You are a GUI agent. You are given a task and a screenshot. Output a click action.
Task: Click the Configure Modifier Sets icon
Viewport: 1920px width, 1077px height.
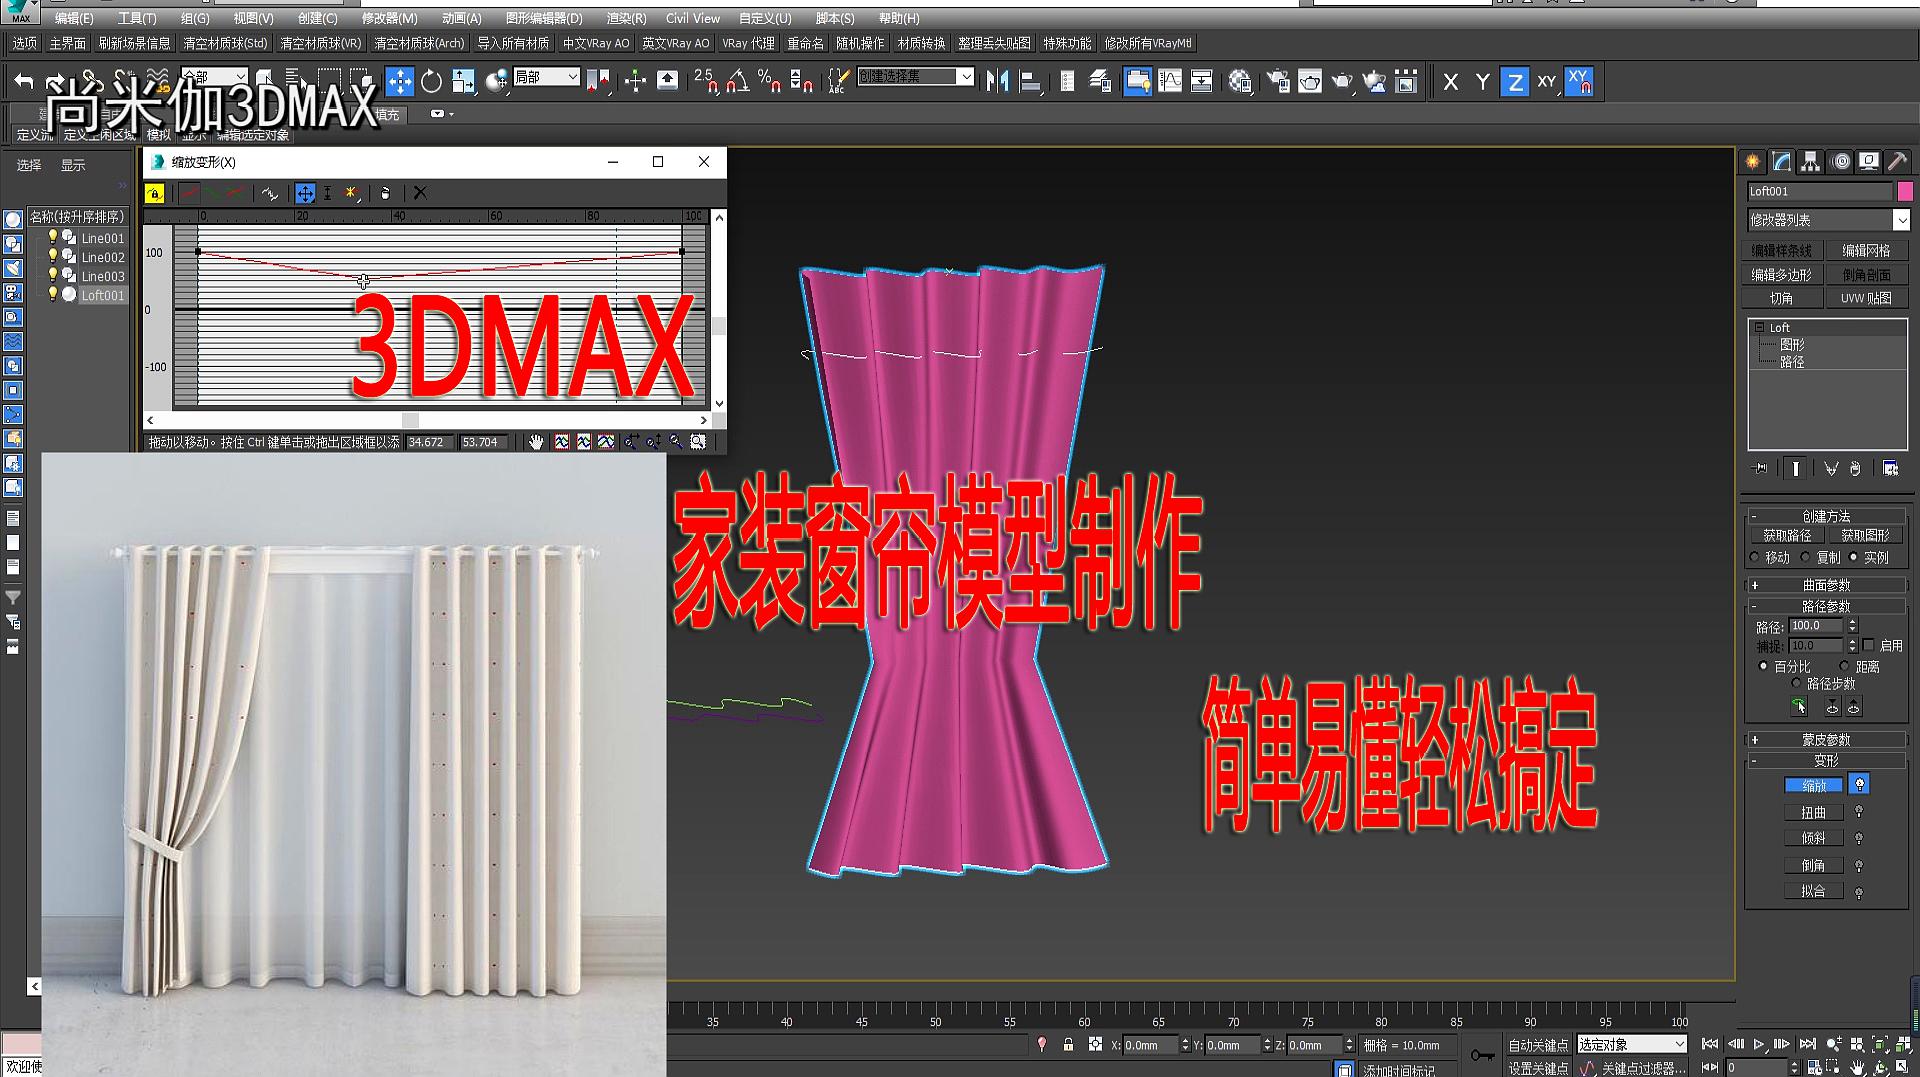pyautogui.click(x=1890, y=468)
